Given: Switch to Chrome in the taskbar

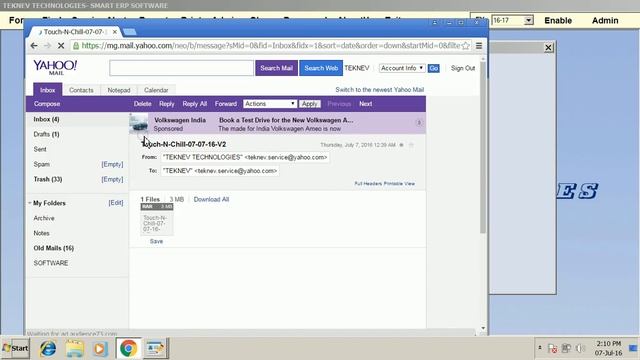Looking at the screenshot, I should click(128, 348).
